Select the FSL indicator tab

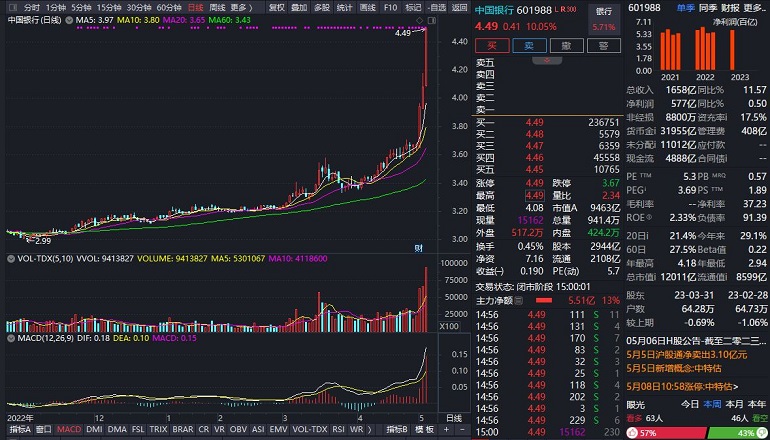[x=138, y=429]
